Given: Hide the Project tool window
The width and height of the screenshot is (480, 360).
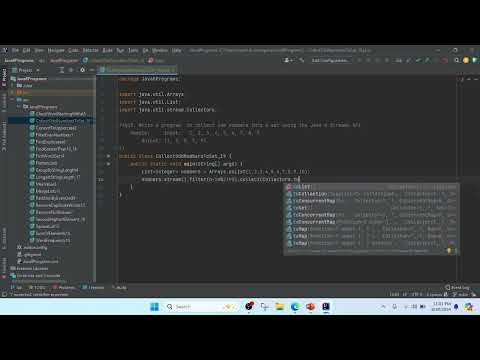Looking at the screenshot, I should pos(92,70).
